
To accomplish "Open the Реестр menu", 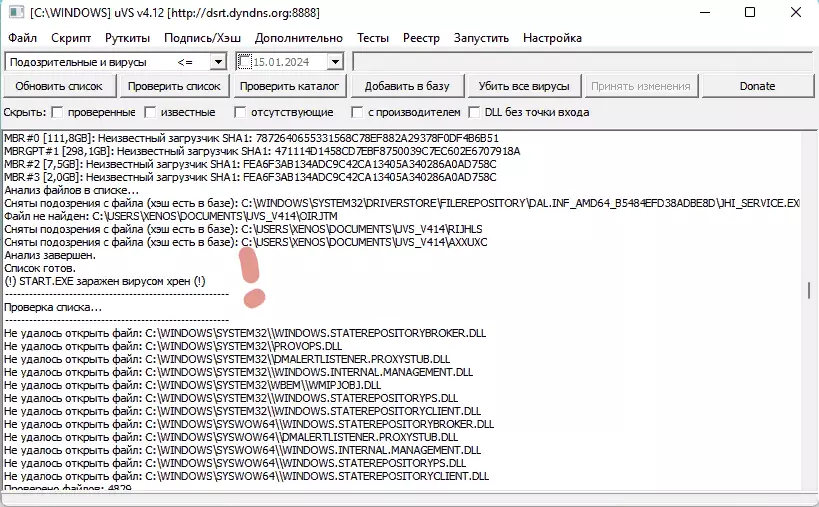I will click(421, 38).
